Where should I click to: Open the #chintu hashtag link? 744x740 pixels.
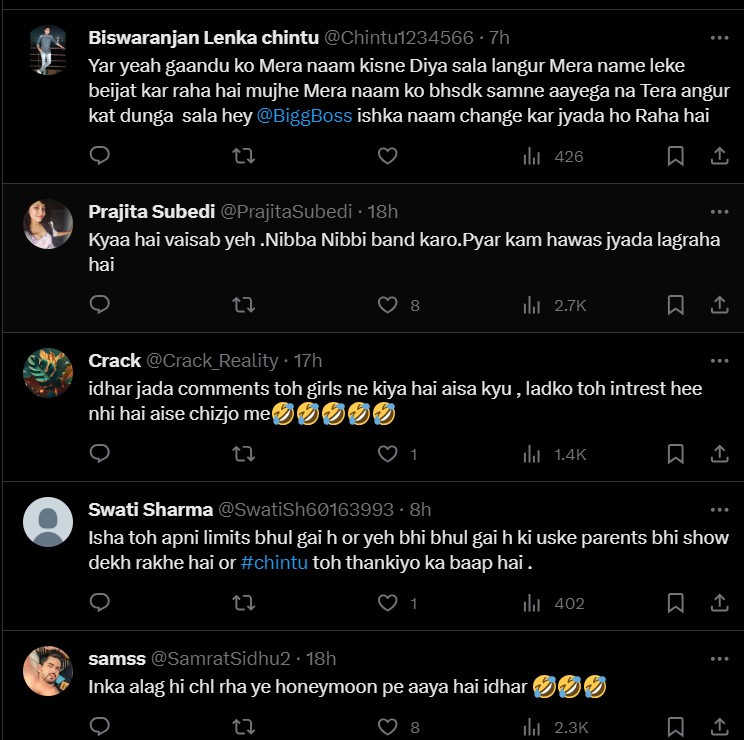[274, 563]
